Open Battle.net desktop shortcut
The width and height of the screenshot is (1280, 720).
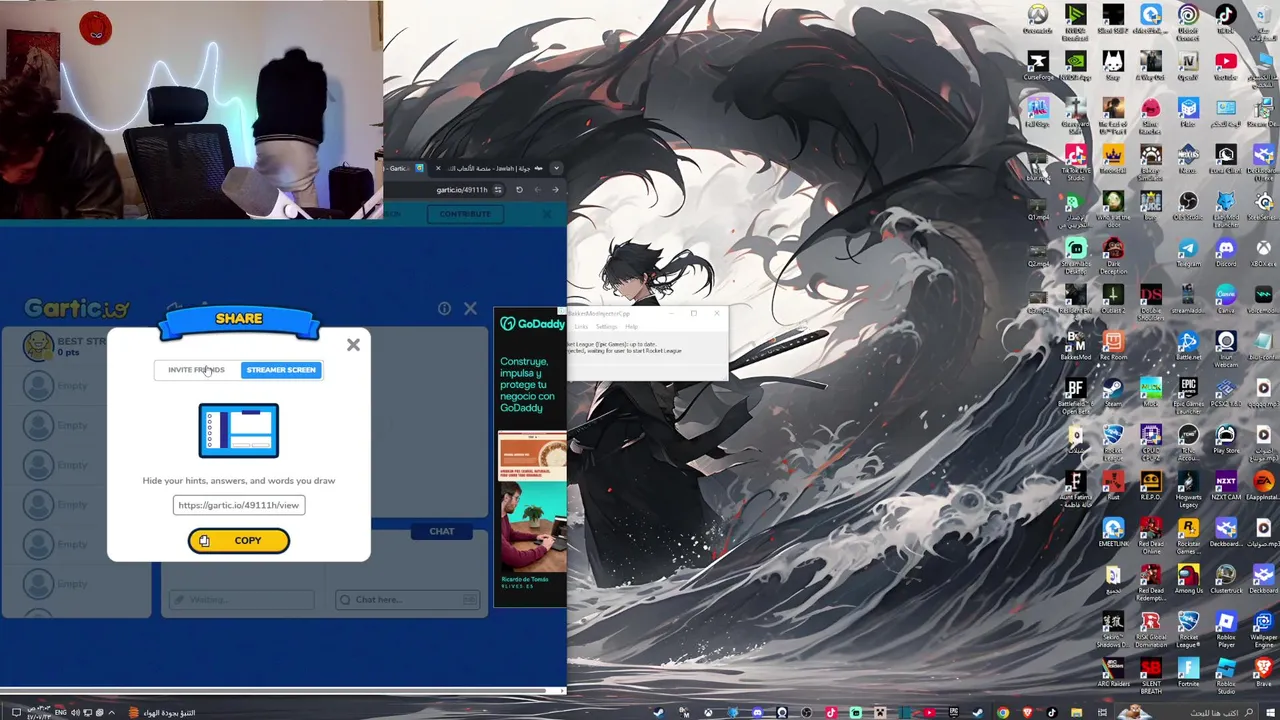(x=1188, y=346)
